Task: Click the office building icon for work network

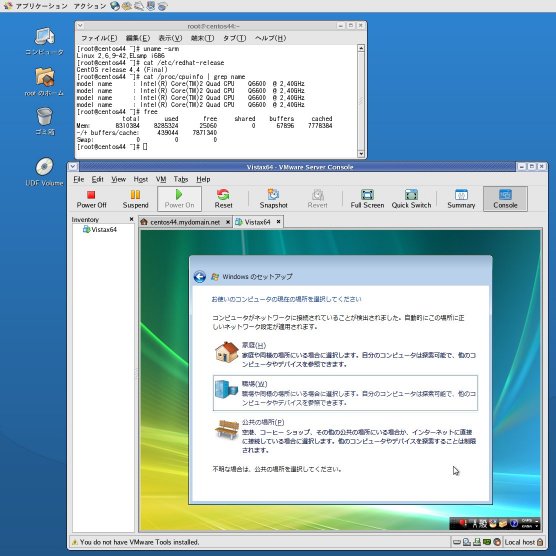Action: click(226, 389)
